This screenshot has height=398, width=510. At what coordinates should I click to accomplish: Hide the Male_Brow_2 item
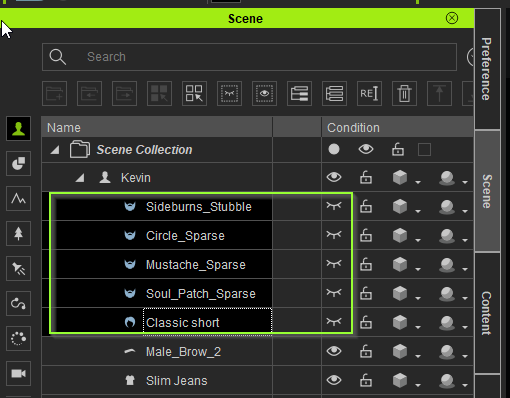tap(334, 351)
